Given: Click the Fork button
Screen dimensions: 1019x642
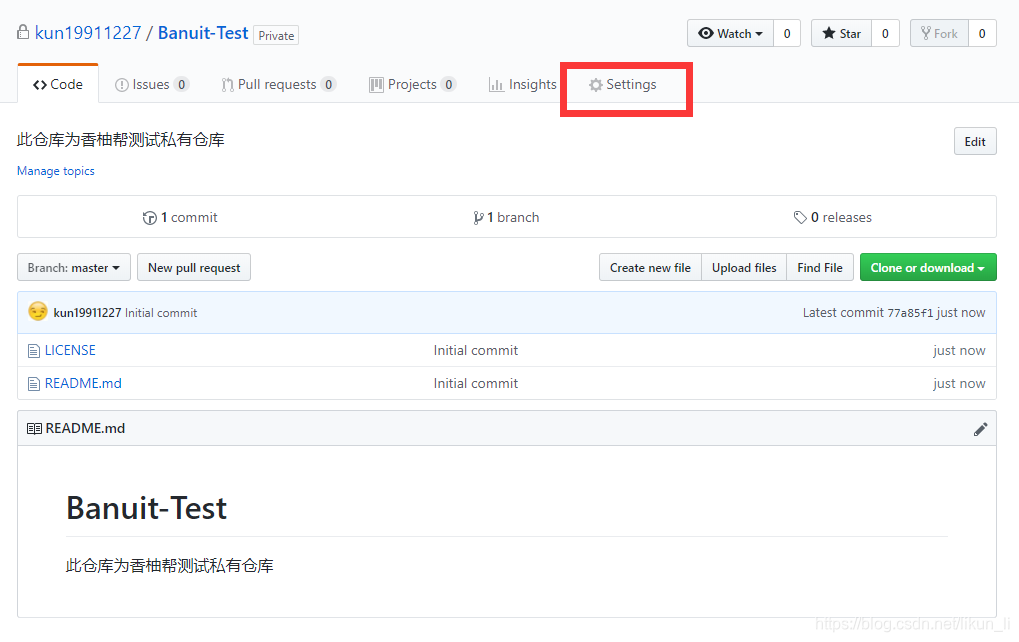Looking at the screenshot, I should tap(940, 33).
